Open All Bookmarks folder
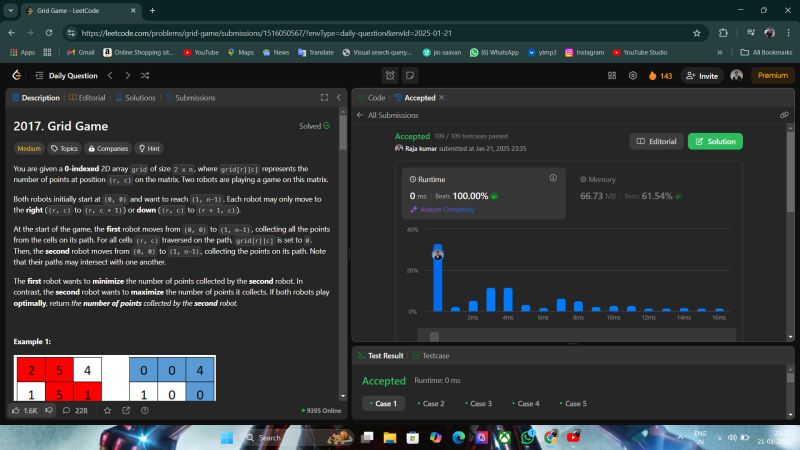 pyautogui.click(x=766, y=52)
